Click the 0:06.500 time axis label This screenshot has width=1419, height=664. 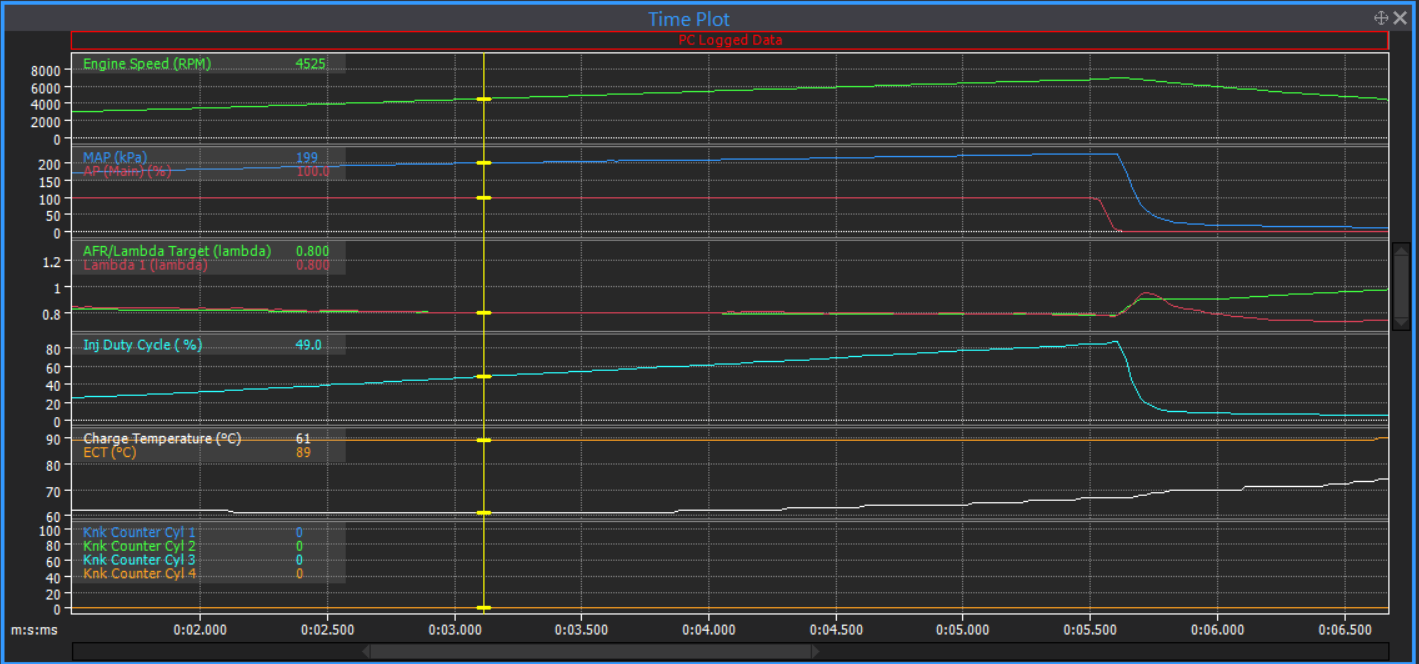tap(1344, 631)
